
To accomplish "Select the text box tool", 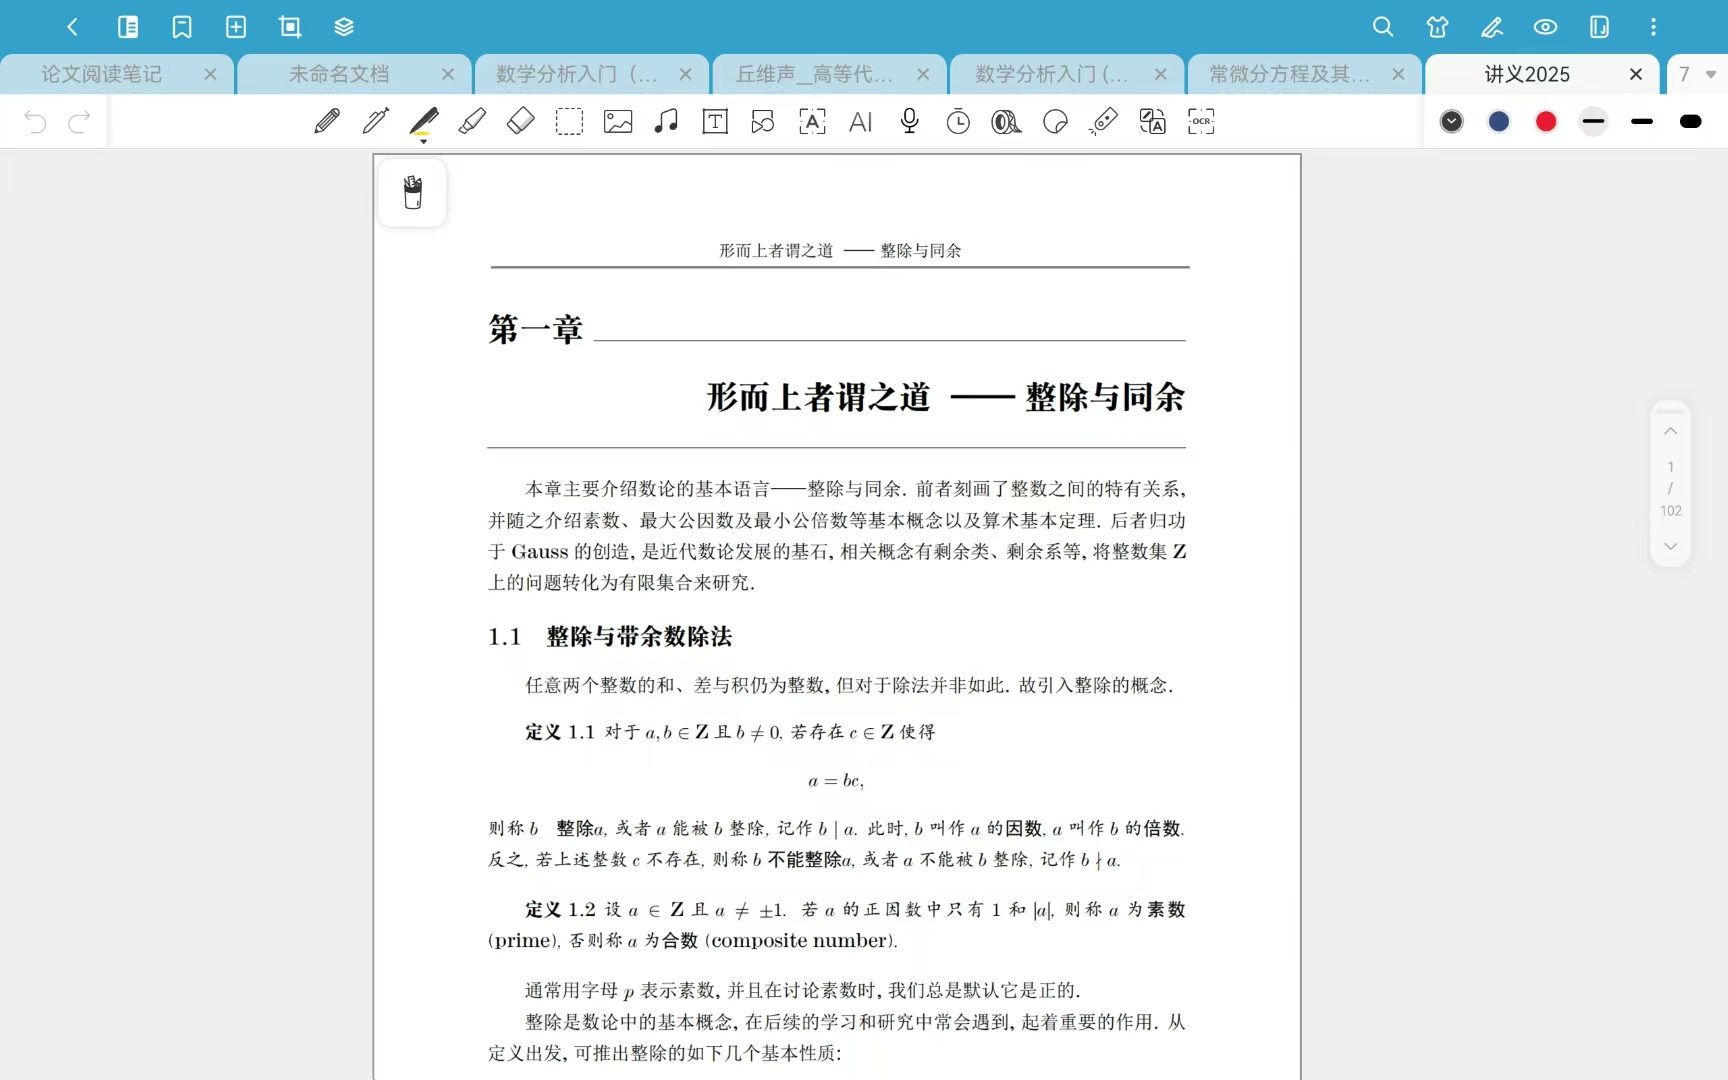I will [715, 122].
